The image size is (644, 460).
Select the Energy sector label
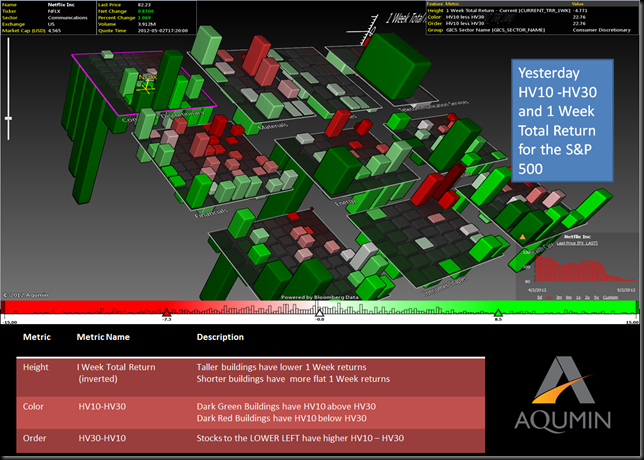(344, 202)
